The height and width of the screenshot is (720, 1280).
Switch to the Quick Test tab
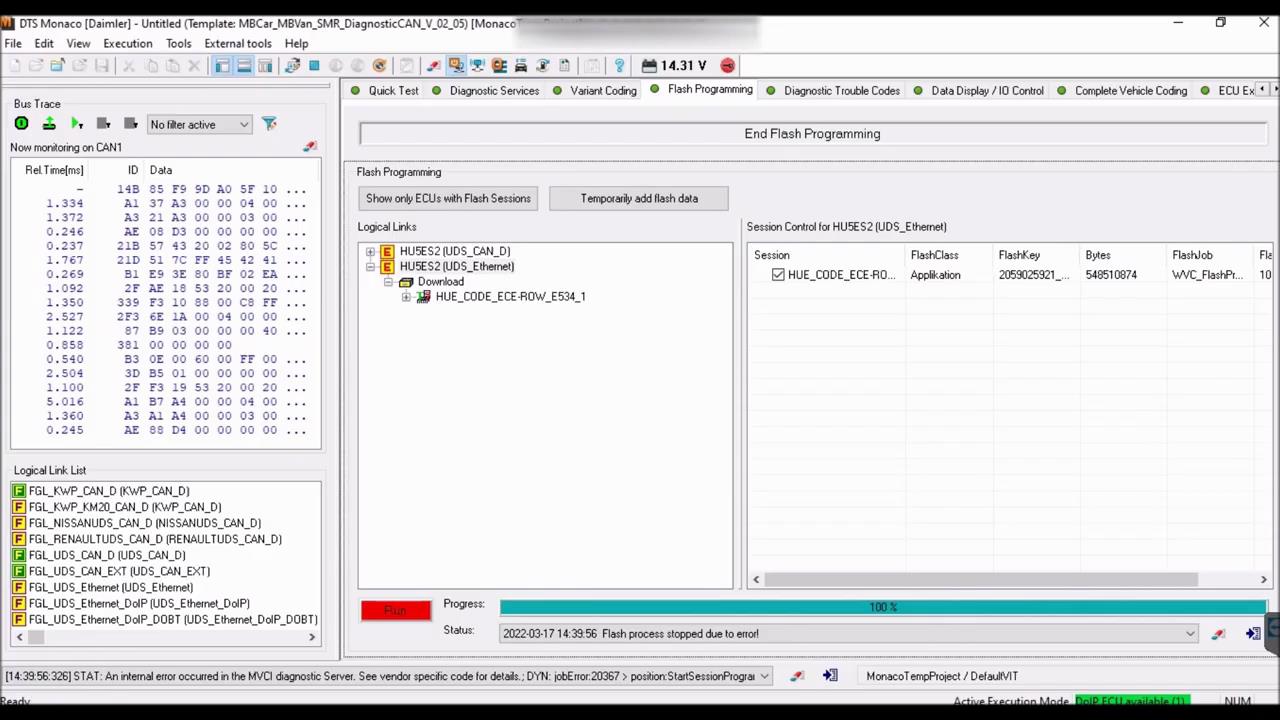tap(393, 91)
